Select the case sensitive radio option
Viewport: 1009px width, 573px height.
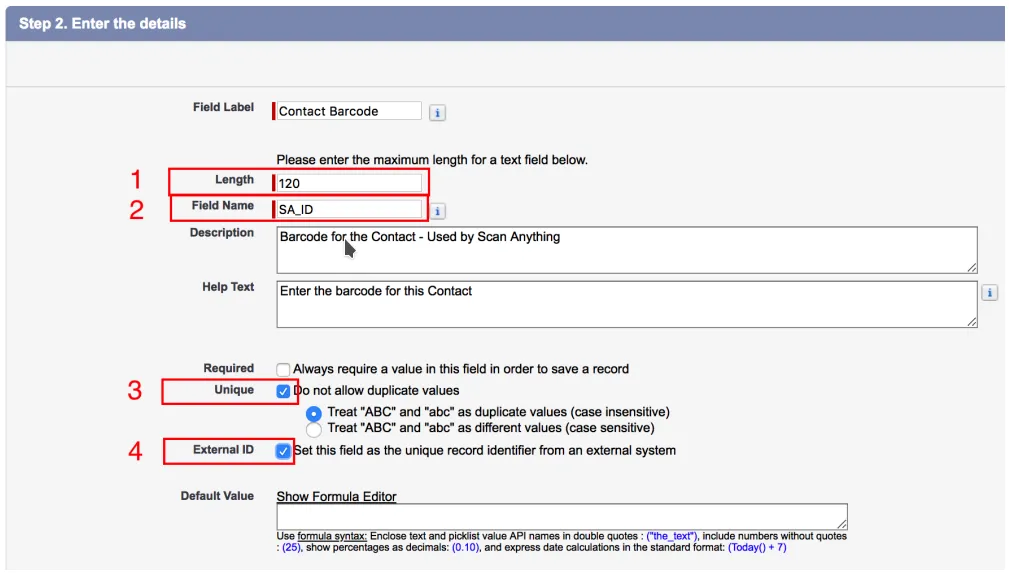(313, 429)
